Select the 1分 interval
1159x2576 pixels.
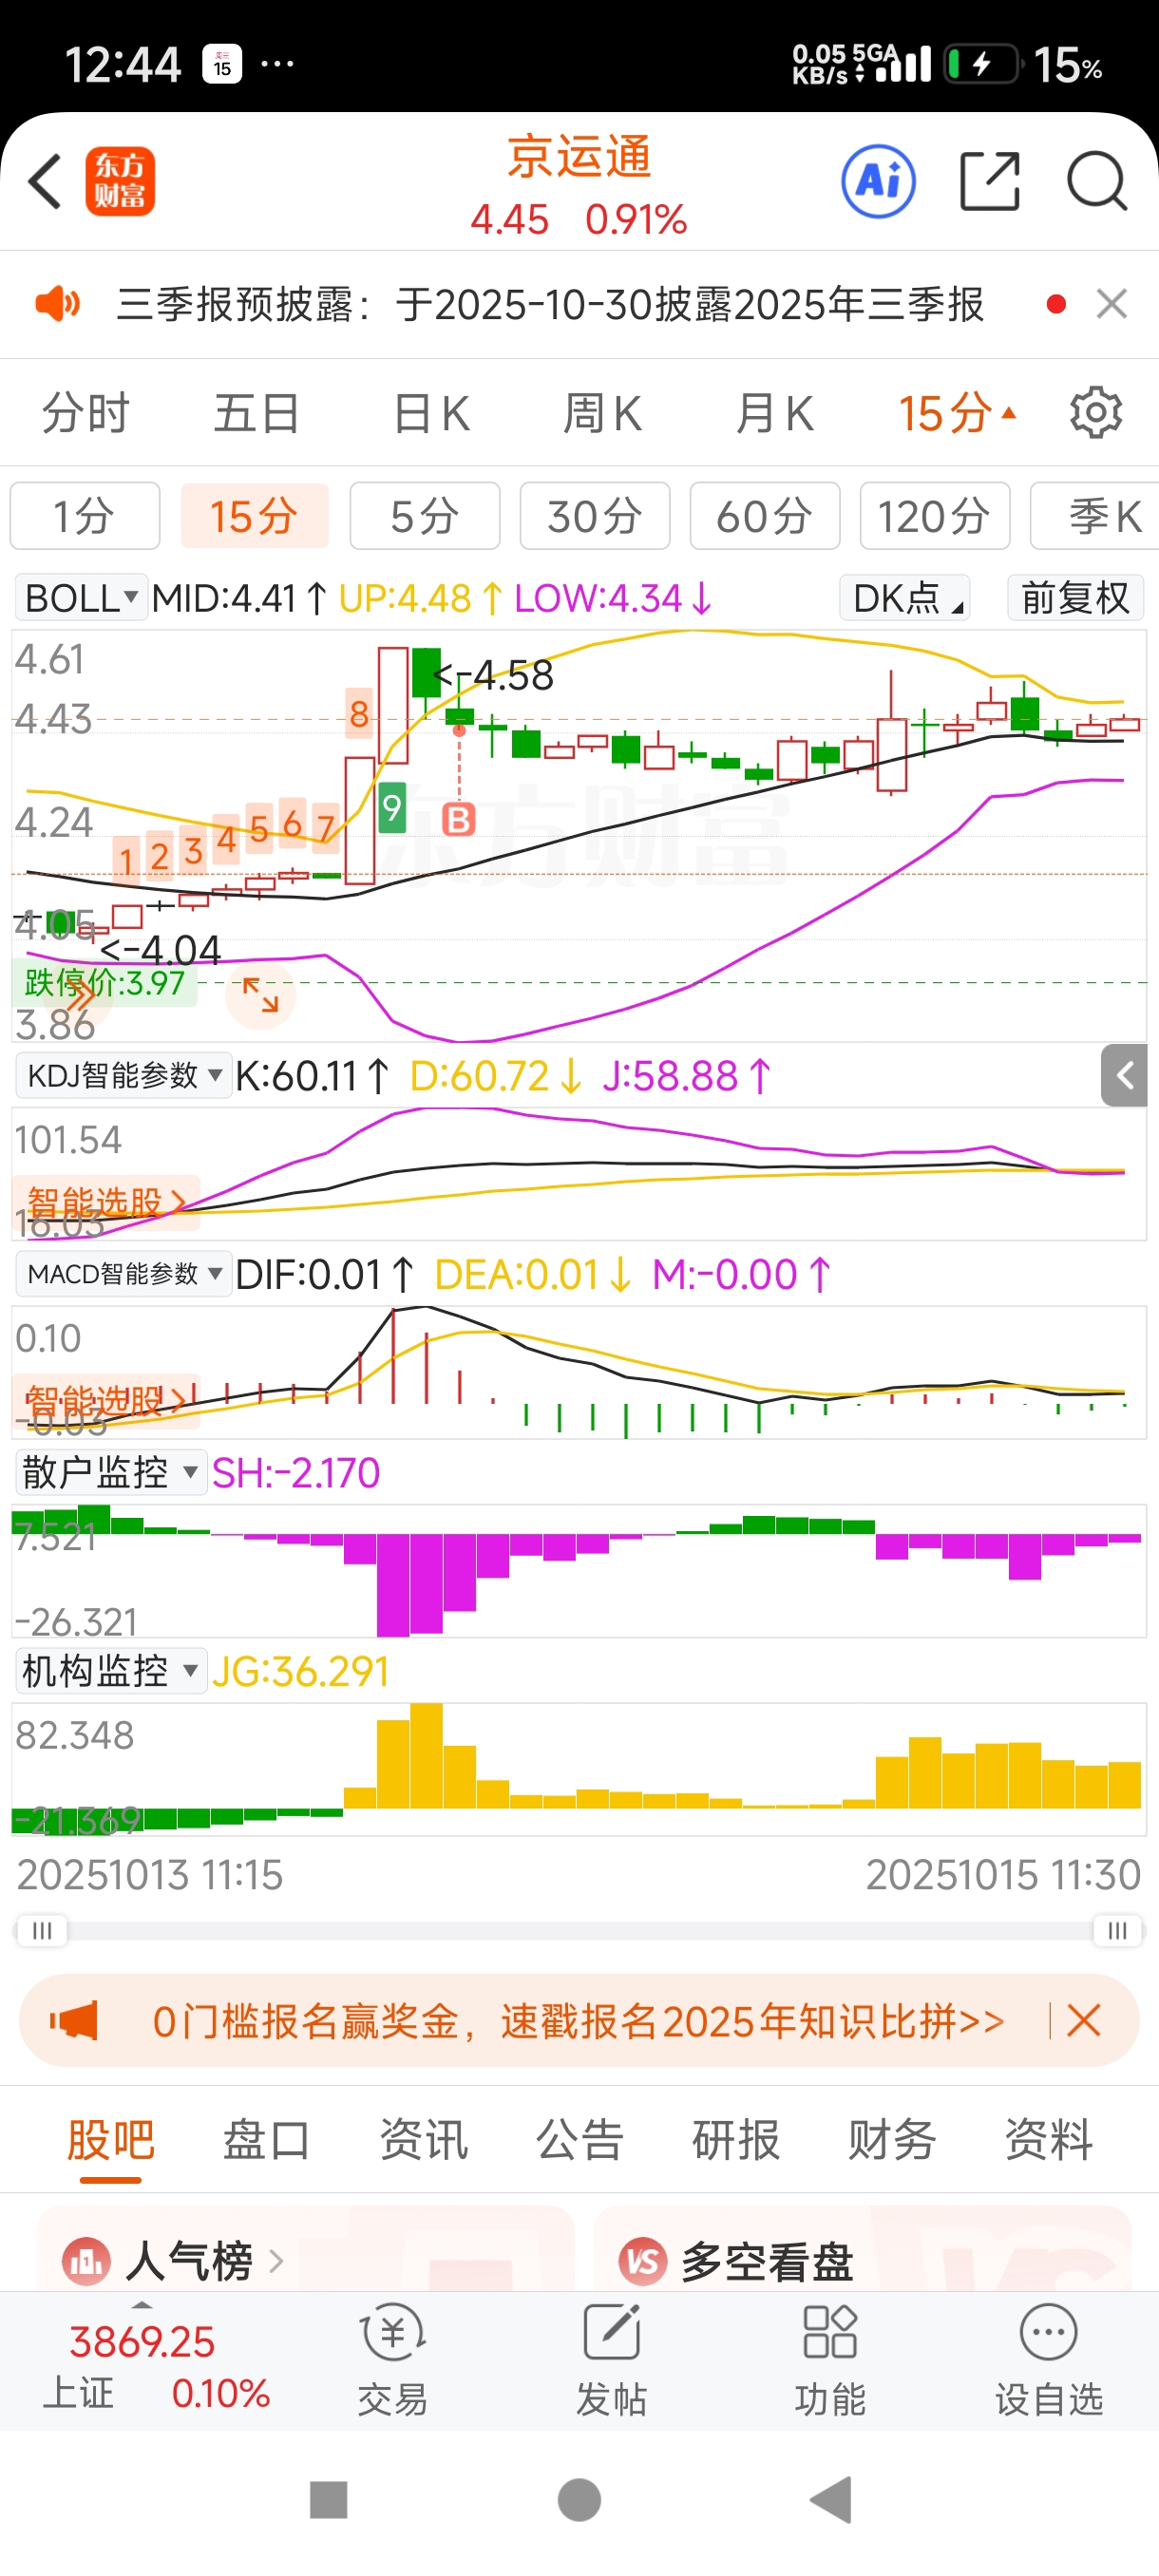click(85, 516)
